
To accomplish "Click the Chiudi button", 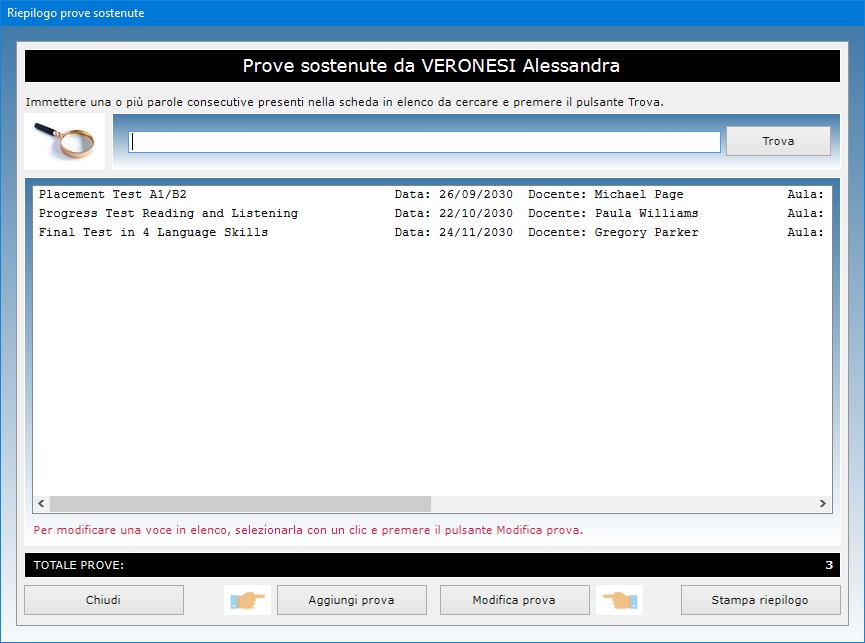I will click(104, 600).
